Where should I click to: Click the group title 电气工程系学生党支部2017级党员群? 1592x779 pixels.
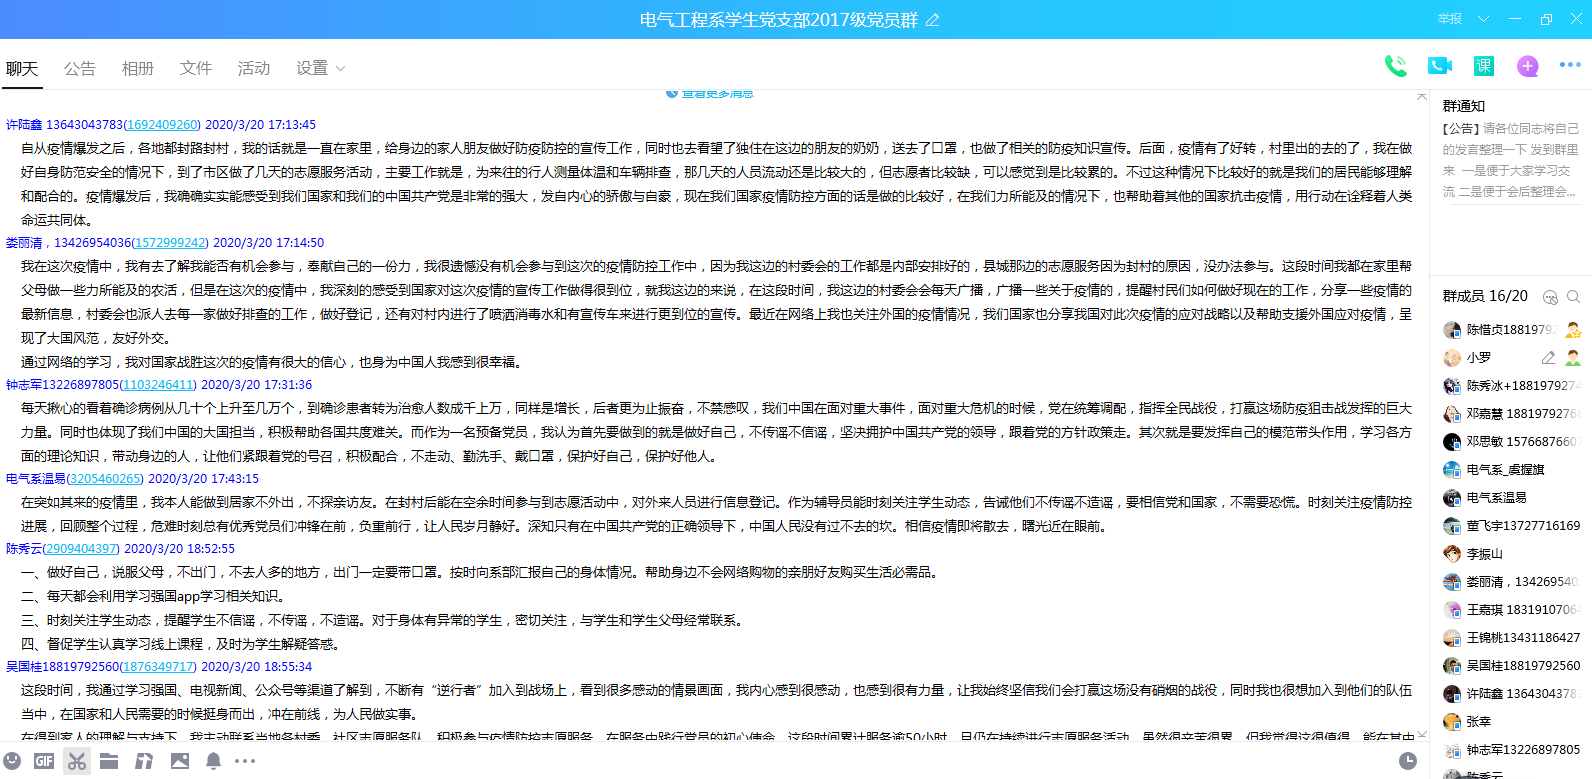click(779, 20)
